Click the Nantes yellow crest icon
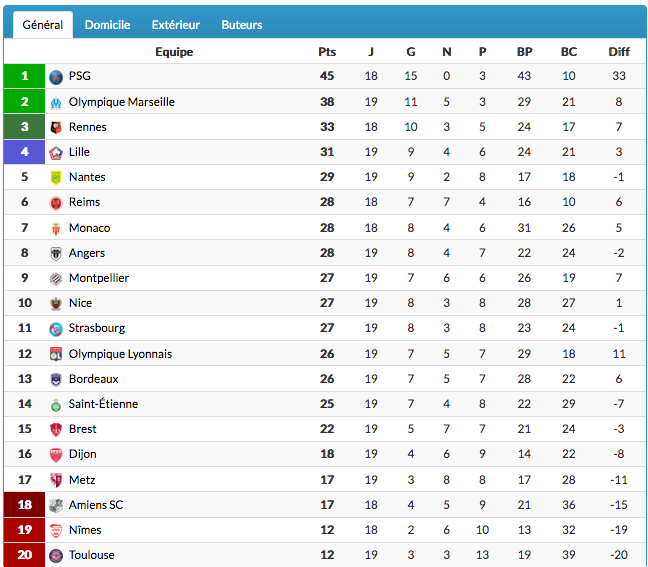648x567 pixels. [56, 178]
